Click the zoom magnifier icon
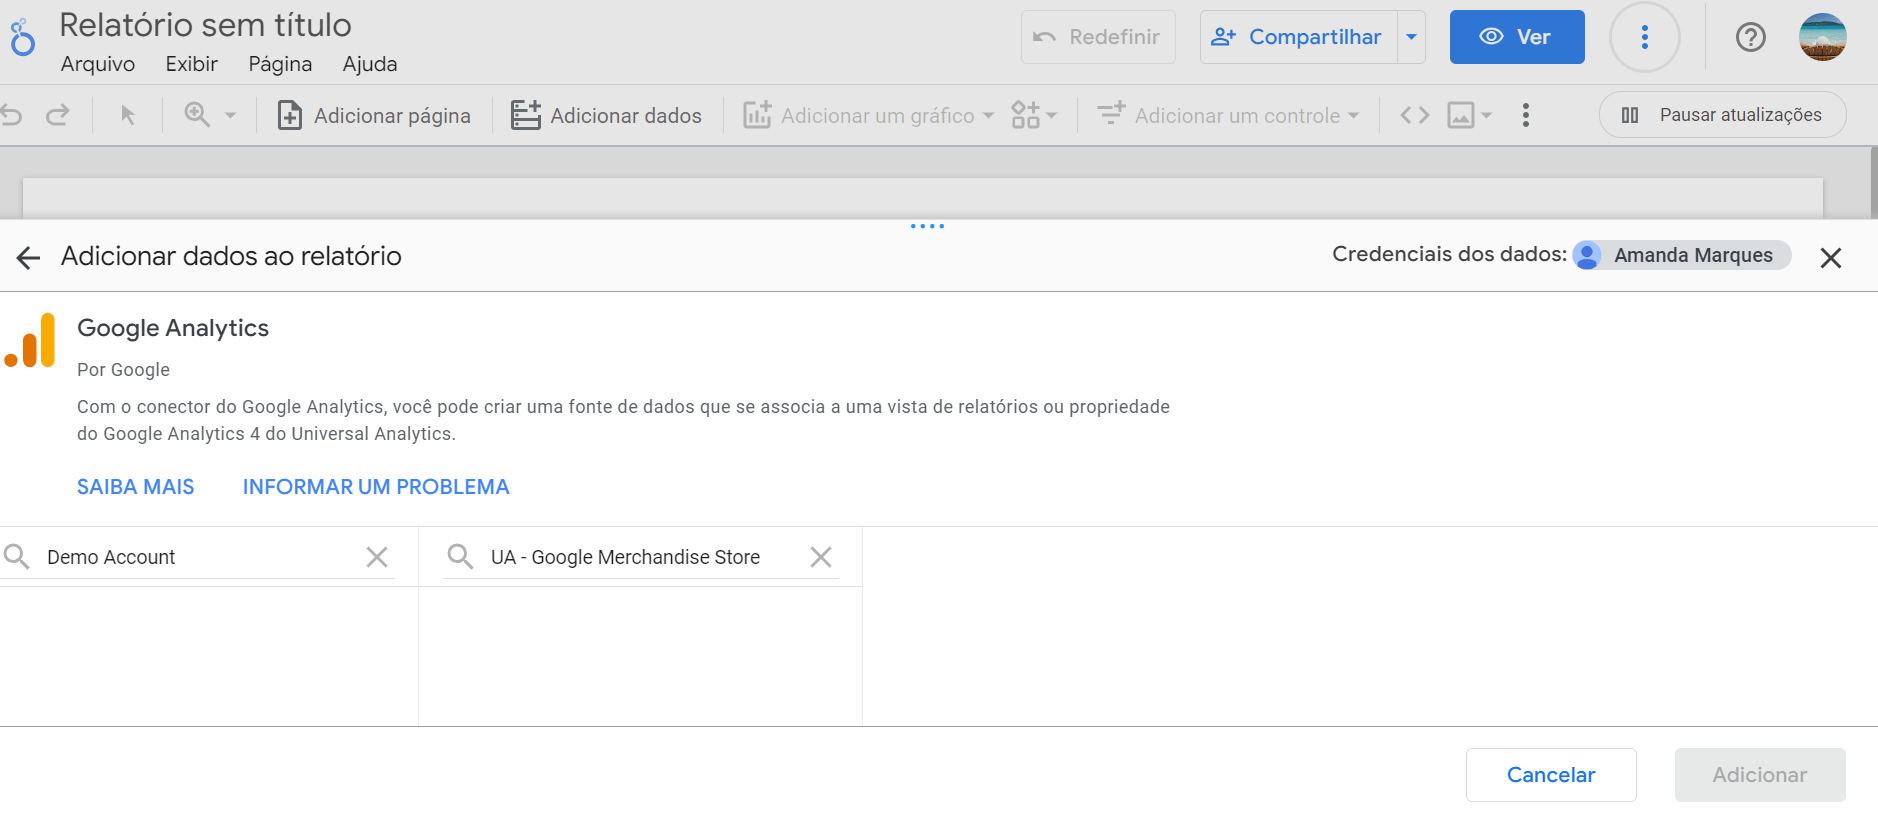The width and height of the screenshot is (1878, 823). tap(197, 115)
